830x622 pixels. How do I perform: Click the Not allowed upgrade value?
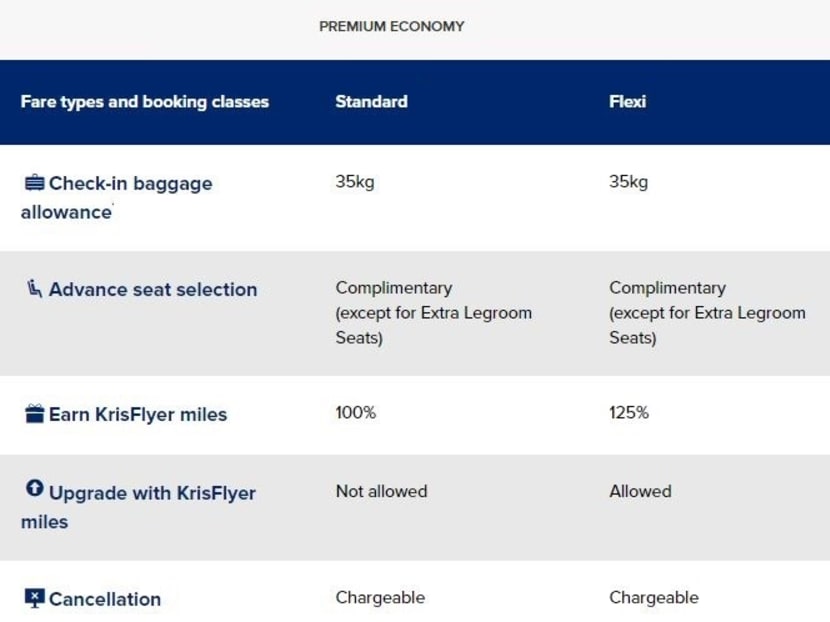(x=381, y=491)
